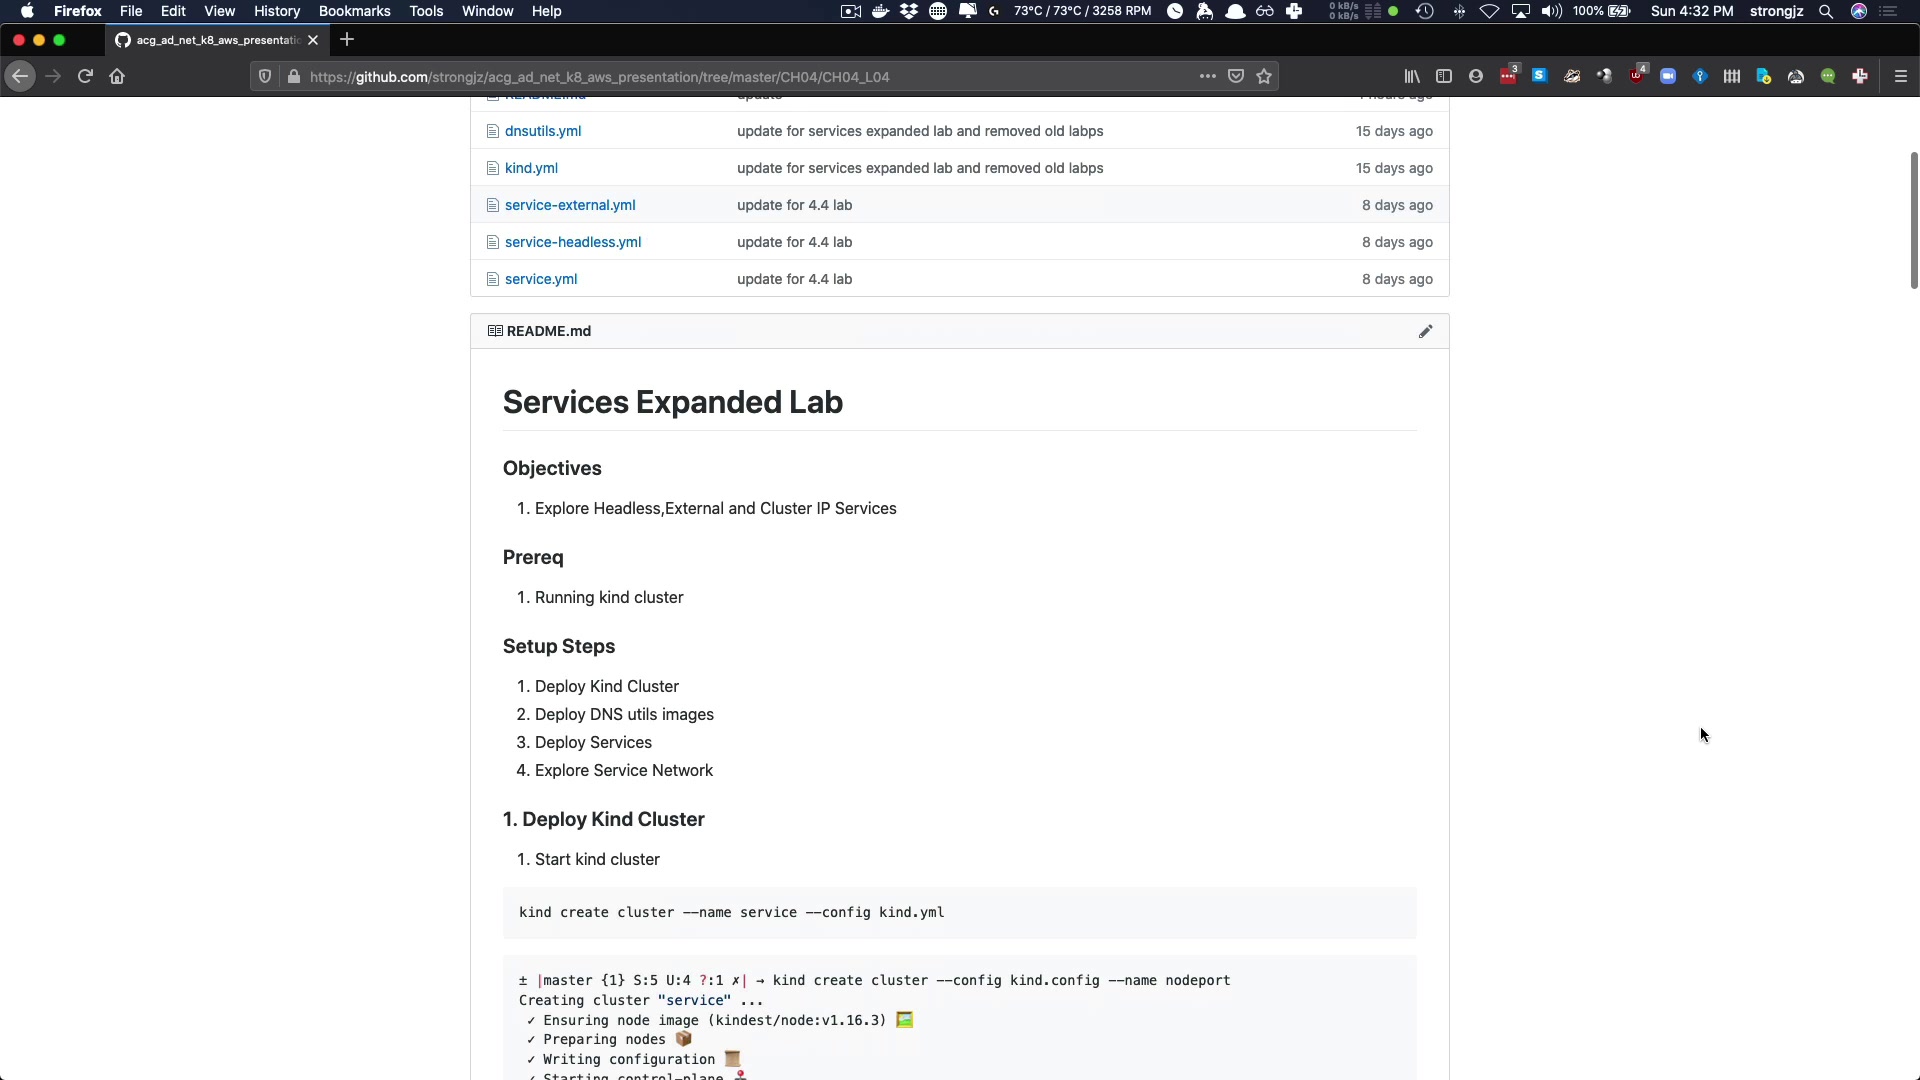Go to the Firefox home page

point(117,77)
